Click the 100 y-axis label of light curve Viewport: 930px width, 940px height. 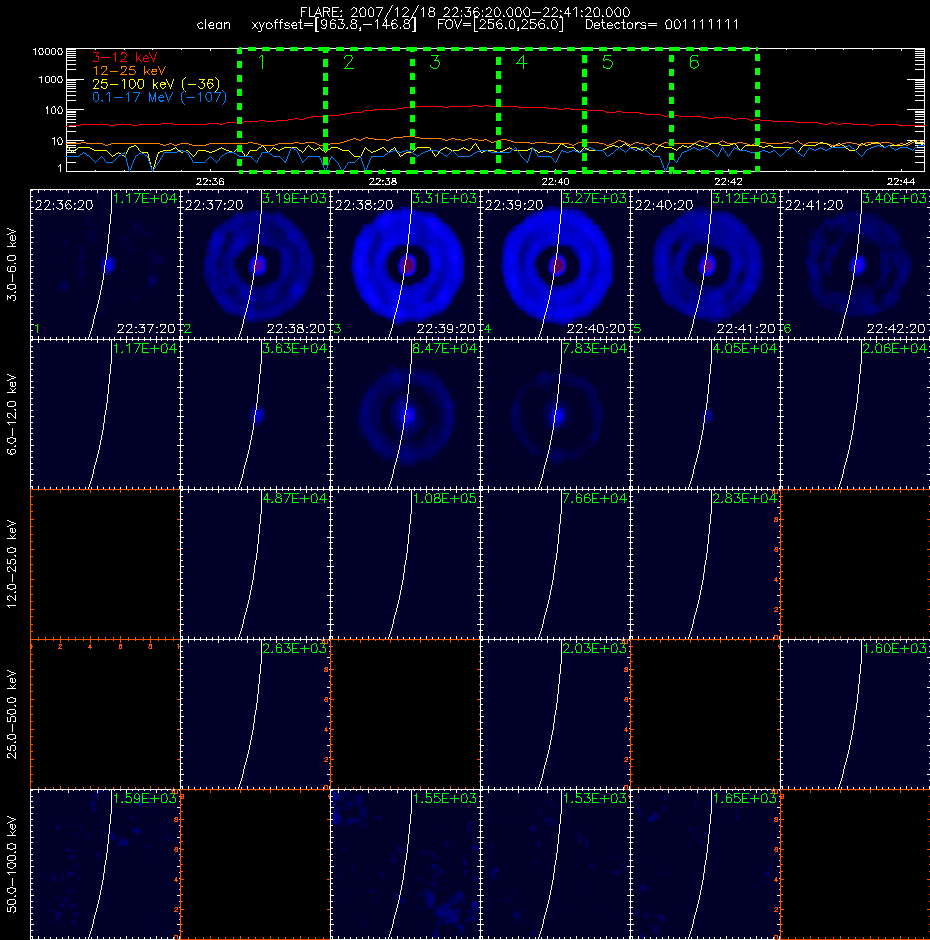point(53,110)
